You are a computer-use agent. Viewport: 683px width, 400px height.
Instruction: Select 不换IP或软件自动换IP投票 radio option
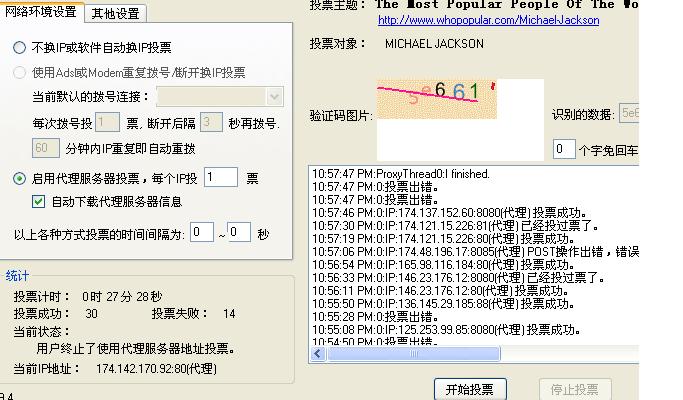(x=20, y=48)
